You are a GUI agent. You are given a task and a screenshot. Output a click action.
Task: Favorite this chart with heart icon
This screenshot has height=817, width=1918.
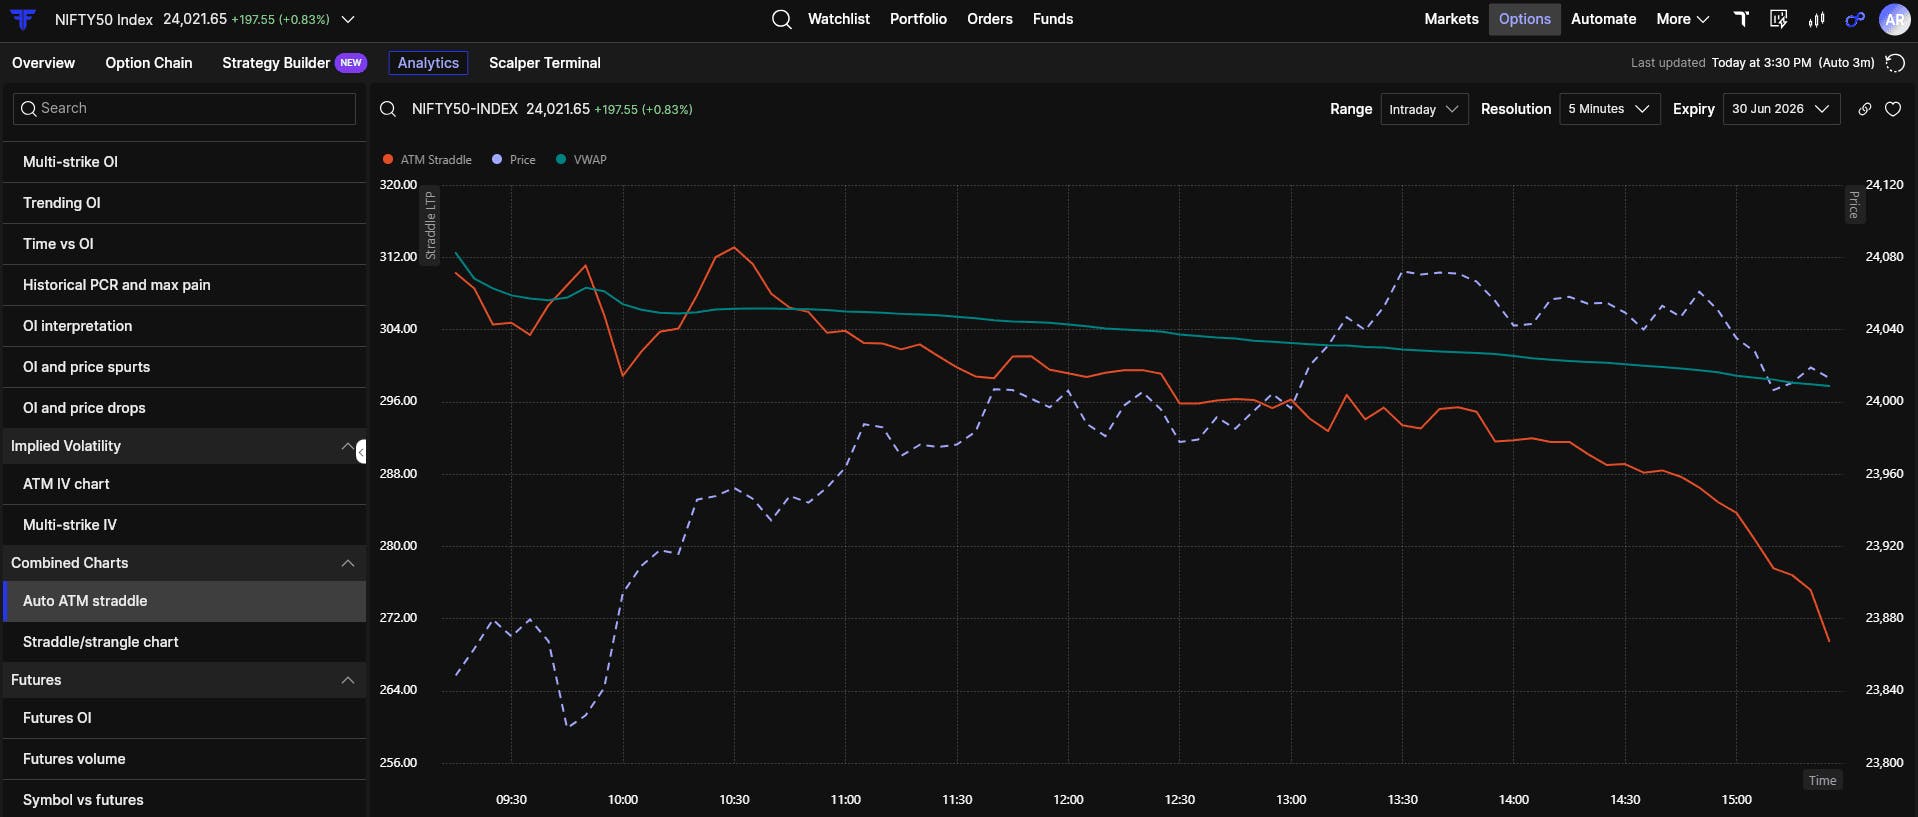[x=1893, y=109]
